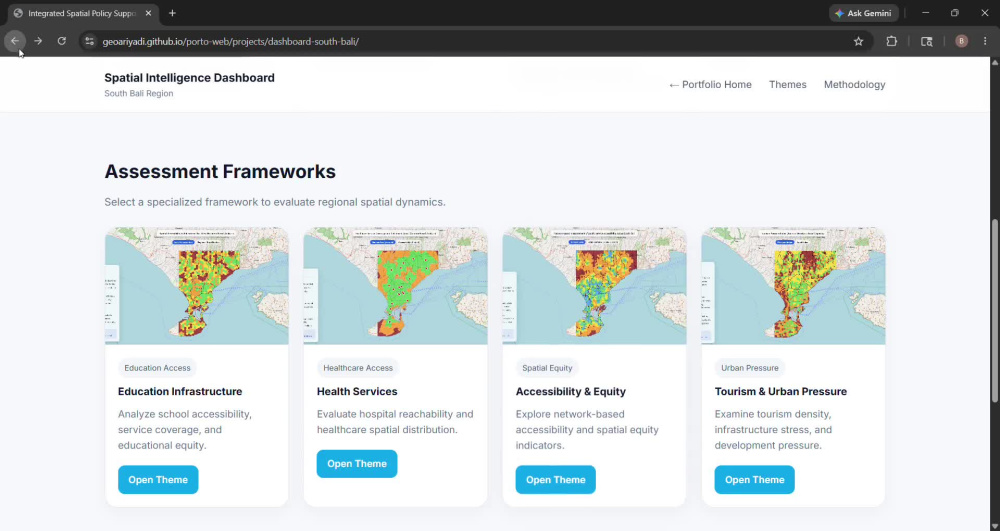
Task: Click the Education Infrastructure heading
Action: [180, 391]
